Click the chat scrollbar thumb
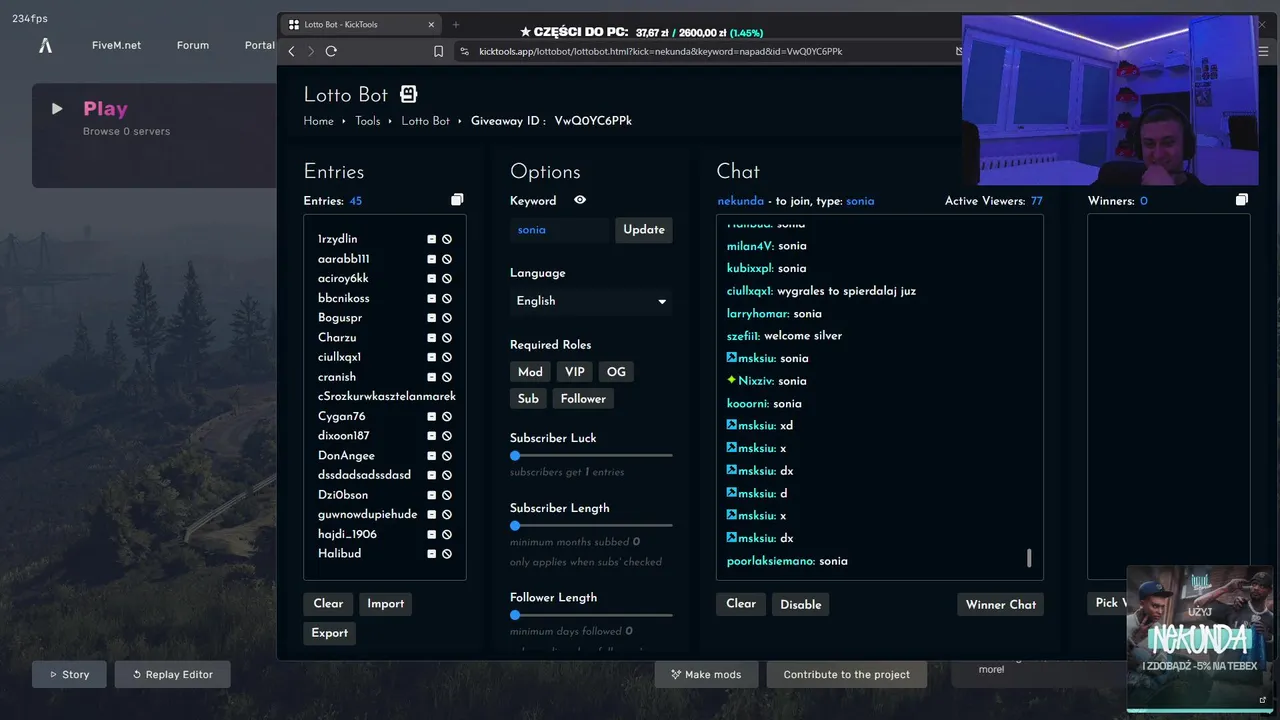Viewport: 1280px width, 720px height. [1029, 558]
